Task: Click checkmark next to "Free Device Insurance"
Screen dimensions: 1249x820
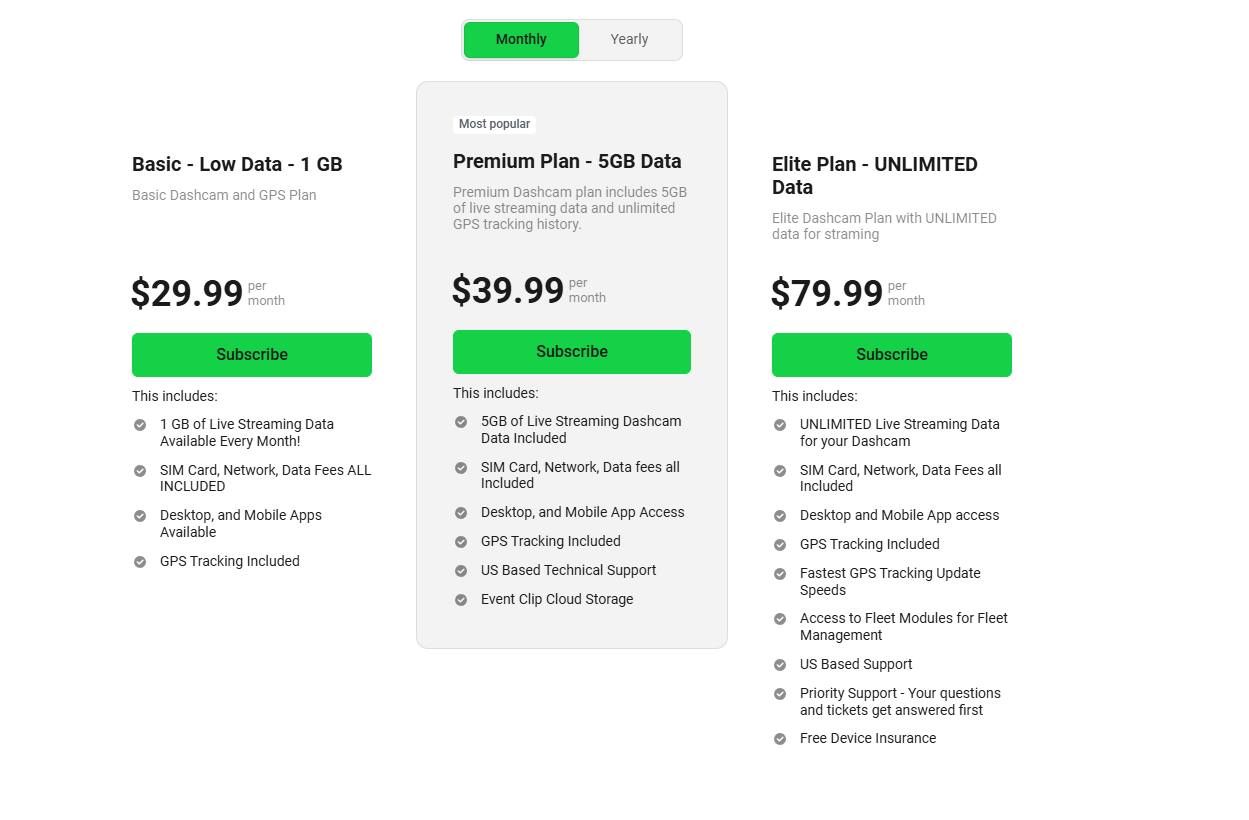Action: point(780,738)
